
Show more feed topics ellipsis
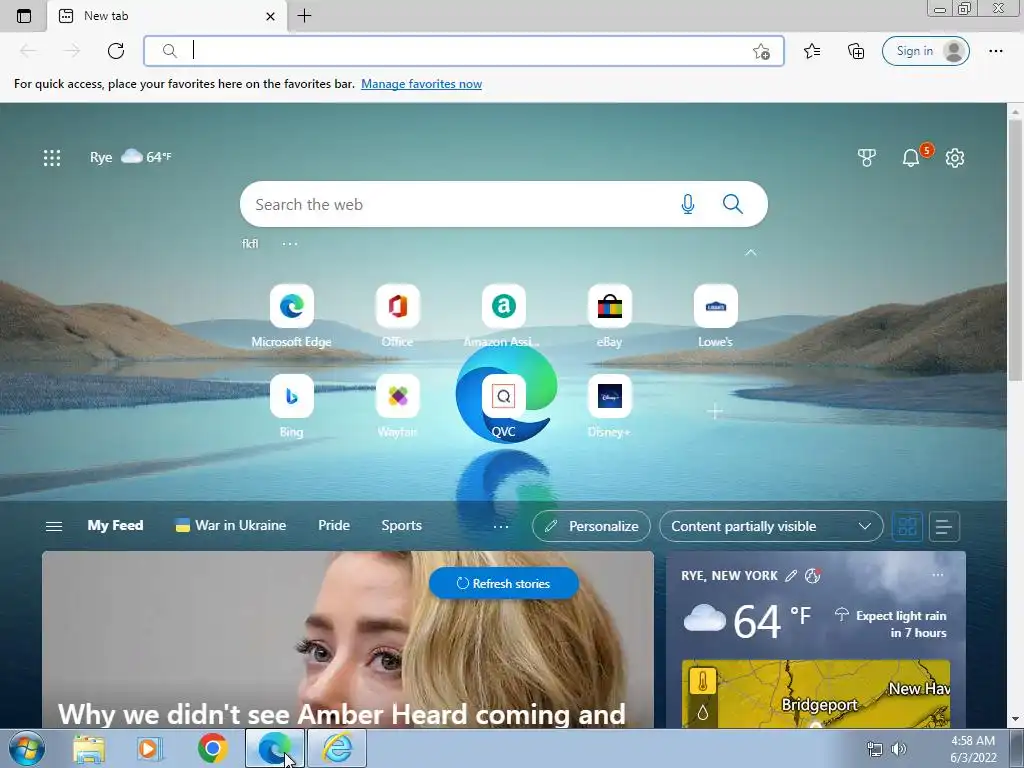(501, 526)
